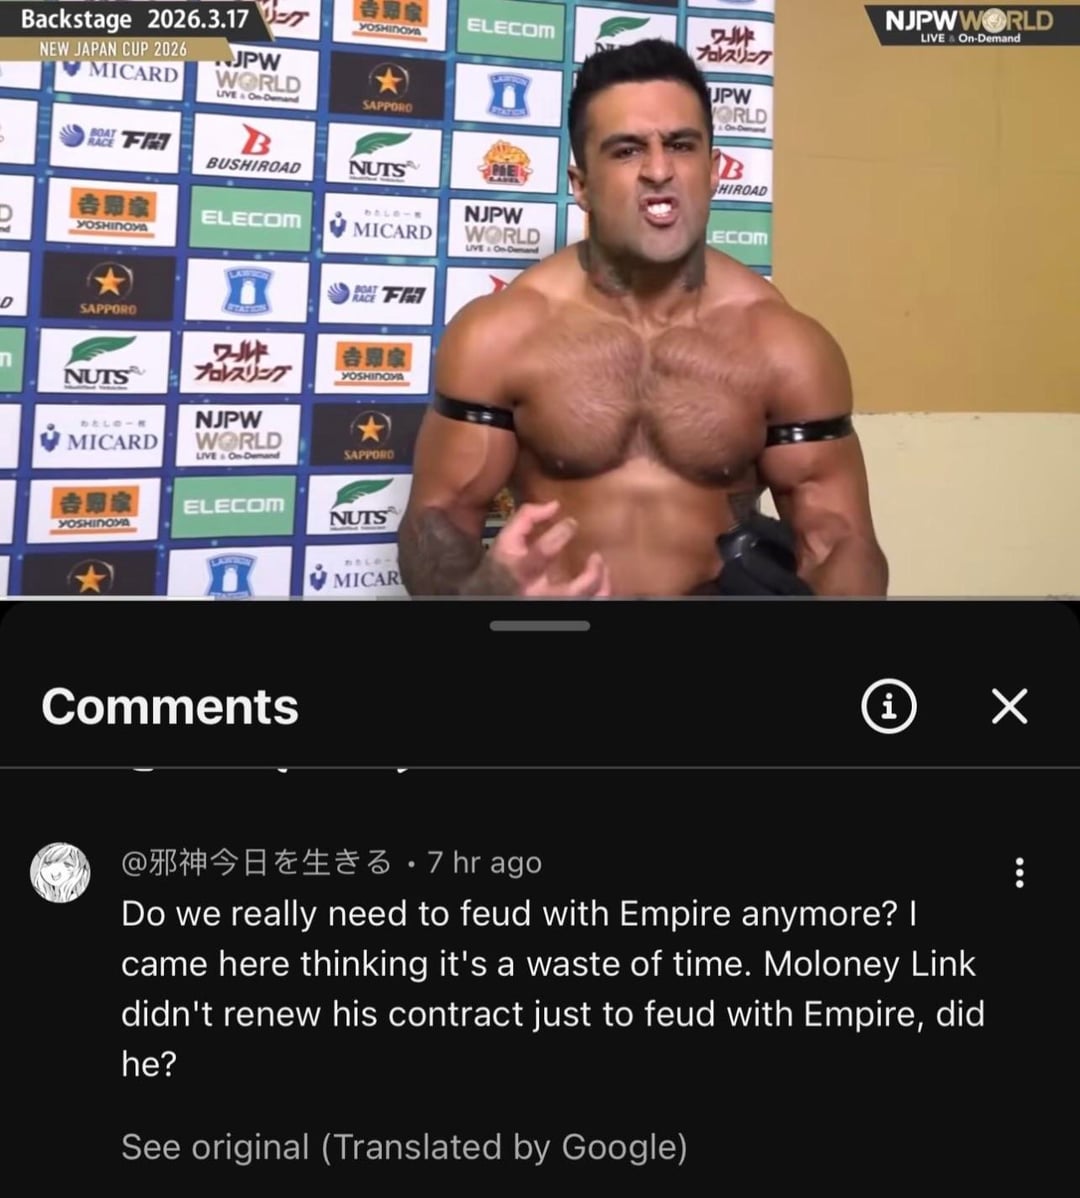Select the comment text about feuding with Empire
Viewport: 1080px width, 1198px height.
pos(552,989)
